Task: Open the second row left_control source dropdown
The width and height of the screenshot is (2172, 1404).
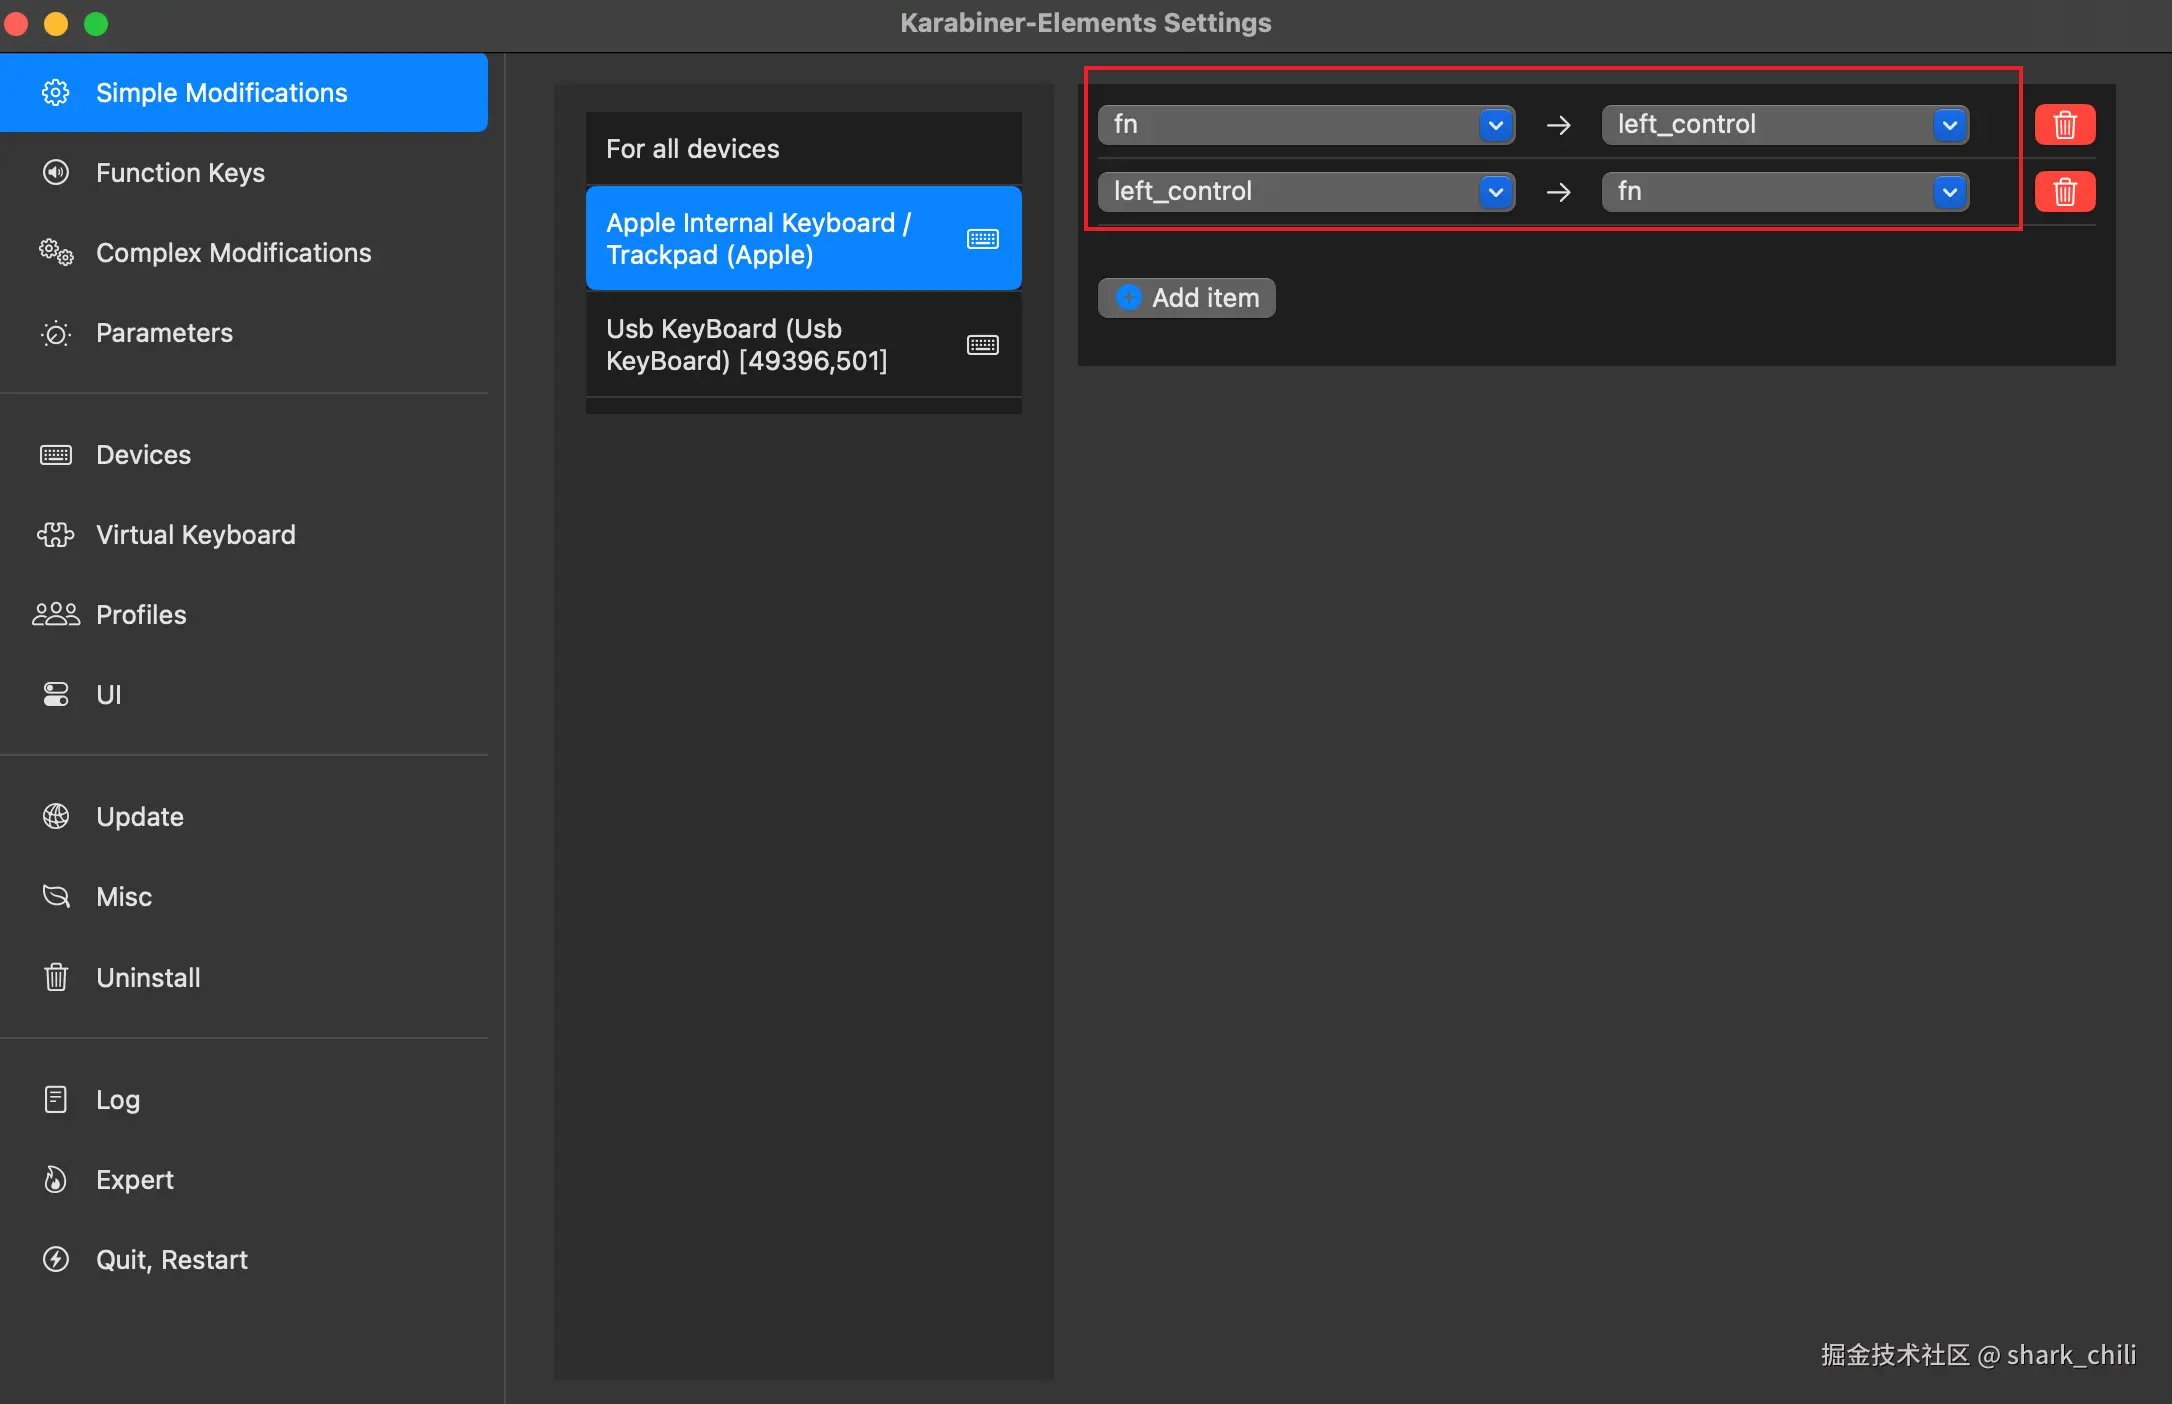Action: [x=1305, y=192]
